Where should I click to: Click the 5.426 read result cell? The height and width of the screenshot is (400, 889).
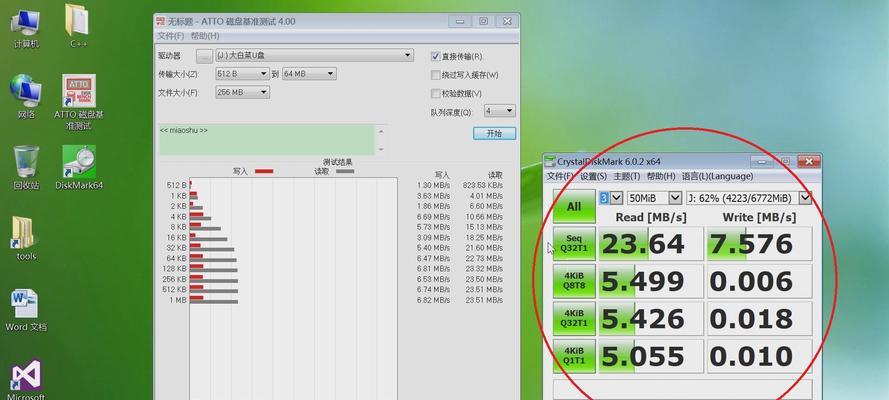pos(651,319)
